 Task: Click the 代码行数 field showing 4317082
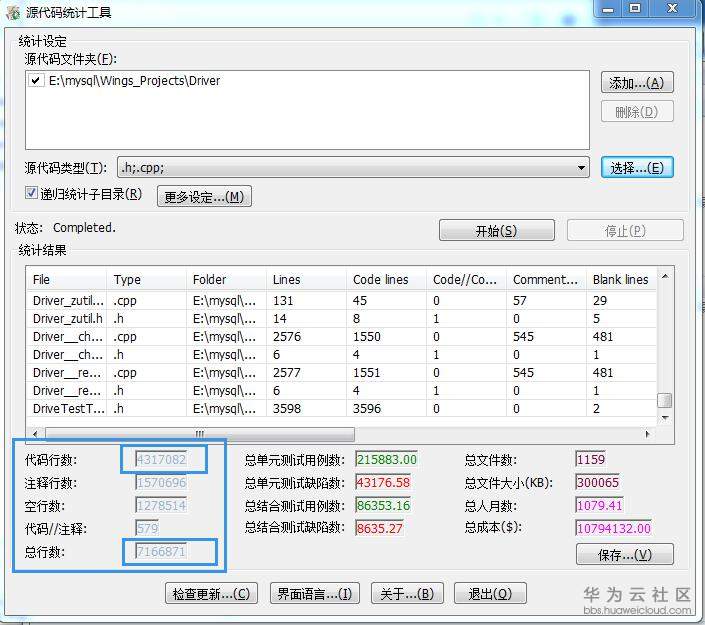[x=161, y=460]
